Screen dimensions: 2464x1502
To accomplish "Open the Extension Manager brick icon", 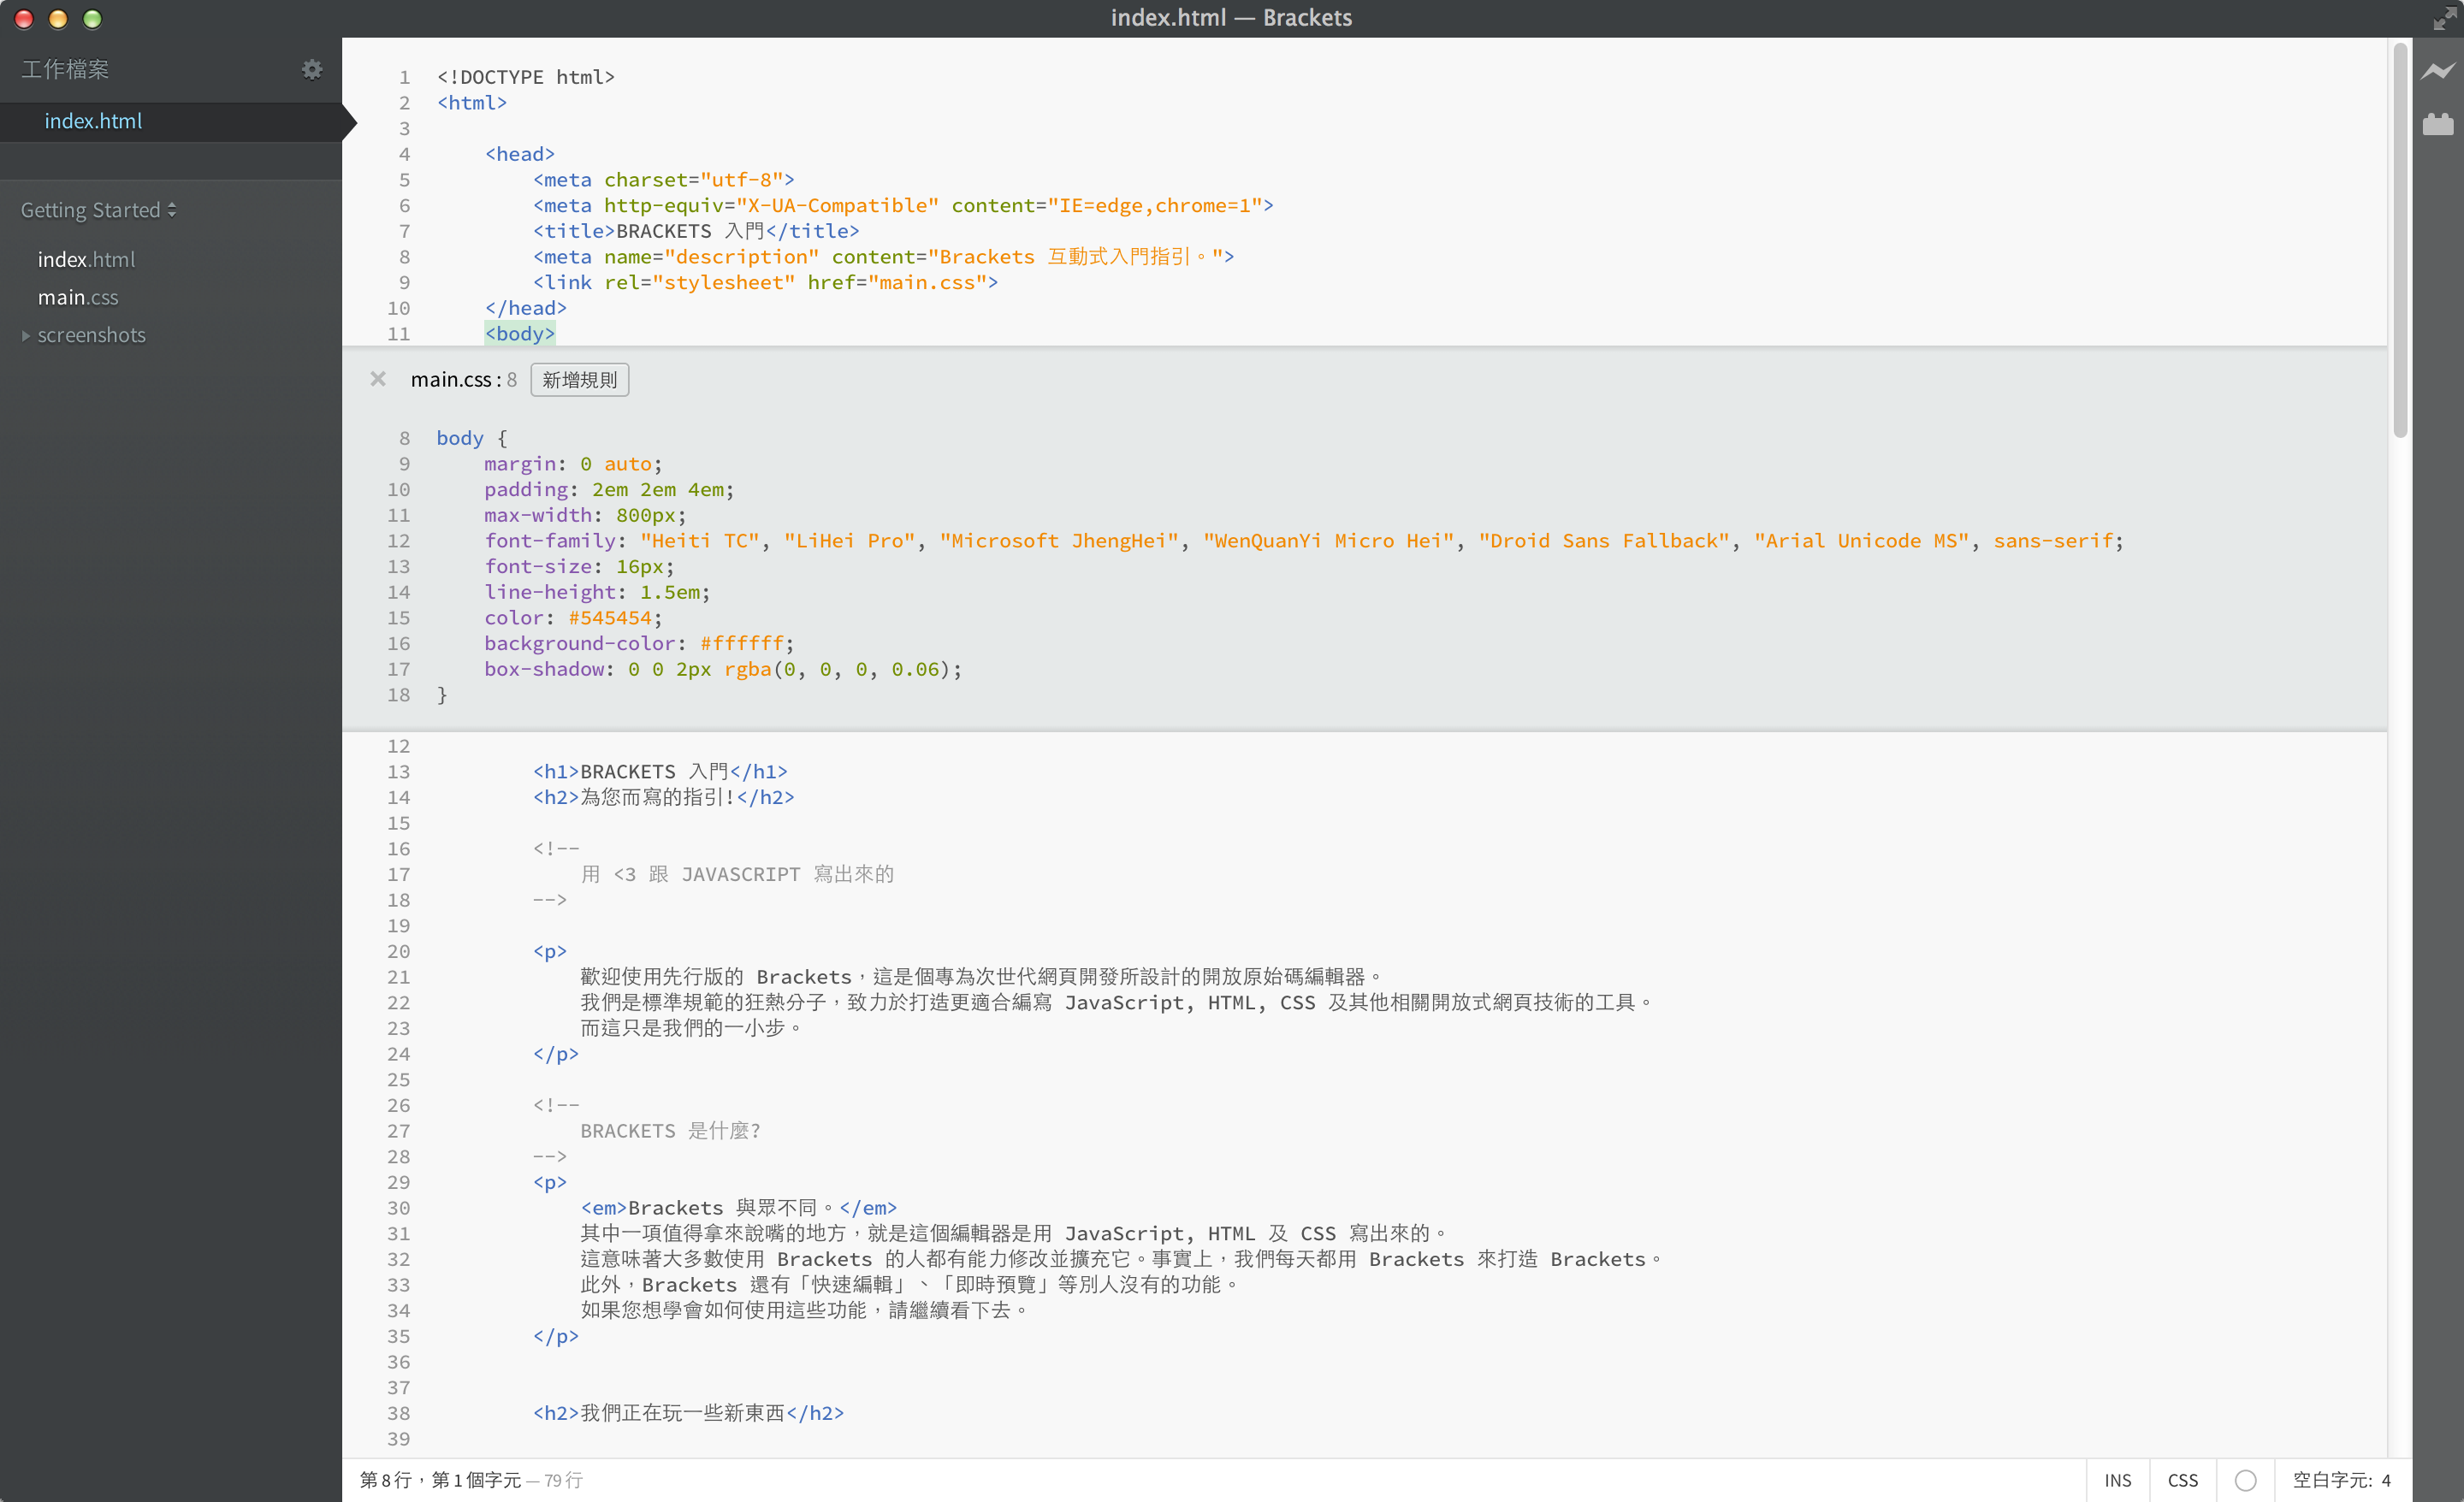I will (x=2437, y=124).
